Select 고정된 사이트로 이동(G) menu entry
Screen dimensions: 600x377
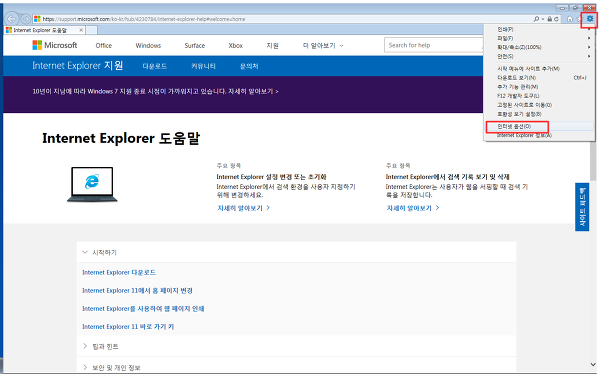point(539,105)
